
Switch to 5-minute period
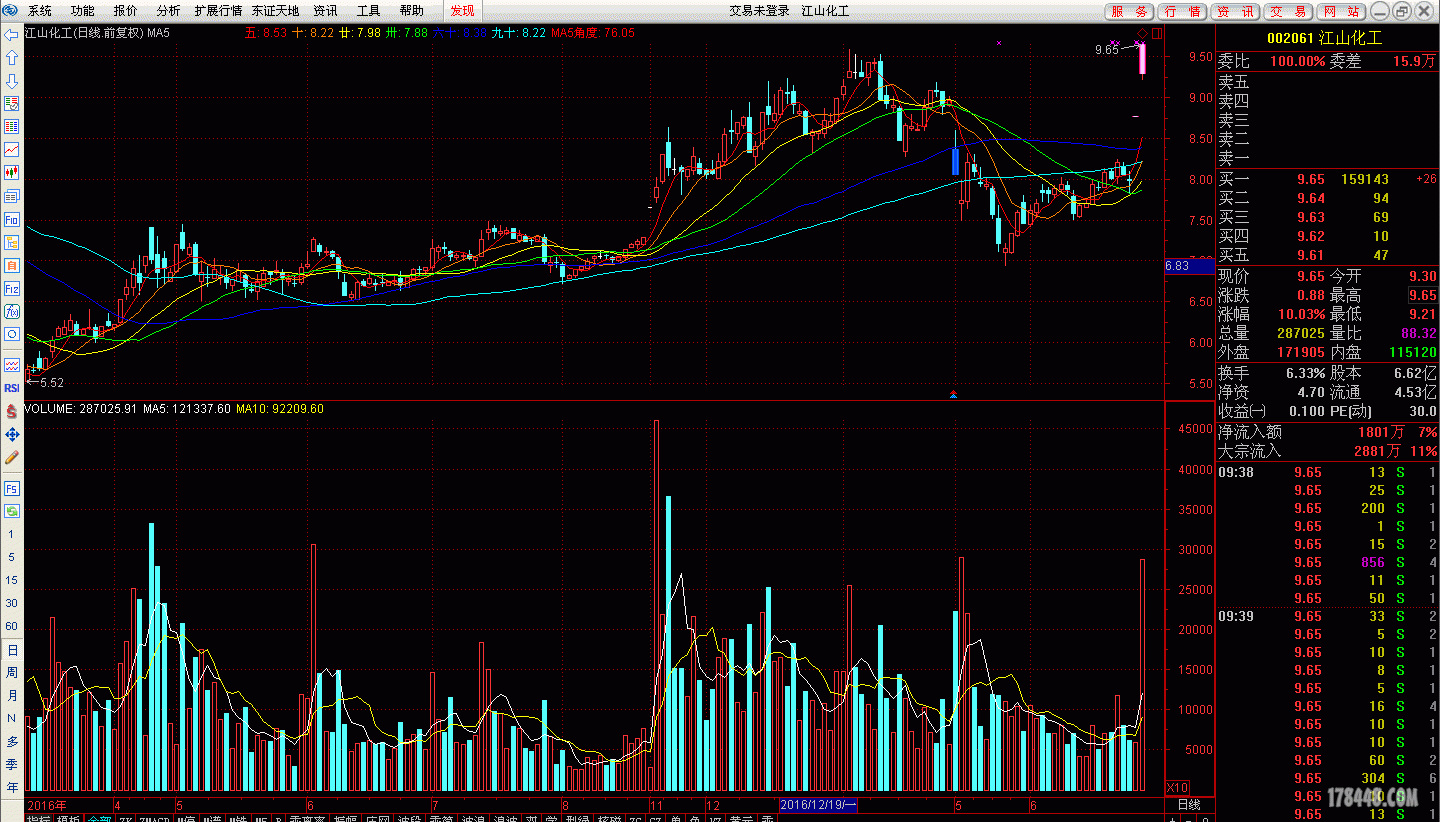coord(12,558)
